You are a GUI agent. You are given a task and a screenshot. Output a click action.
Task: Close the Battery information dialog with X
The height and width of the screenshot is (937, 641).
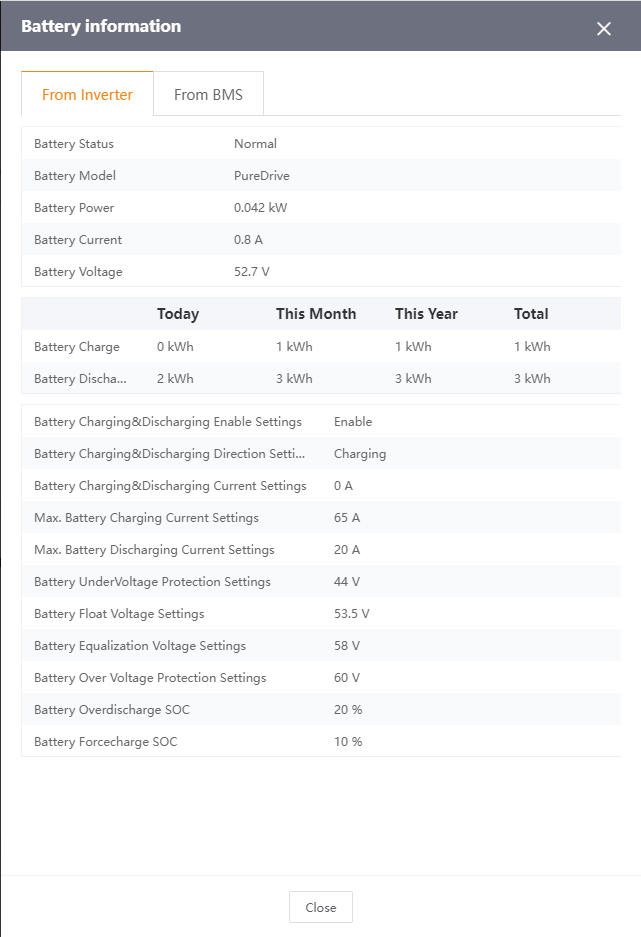[603, 29]
